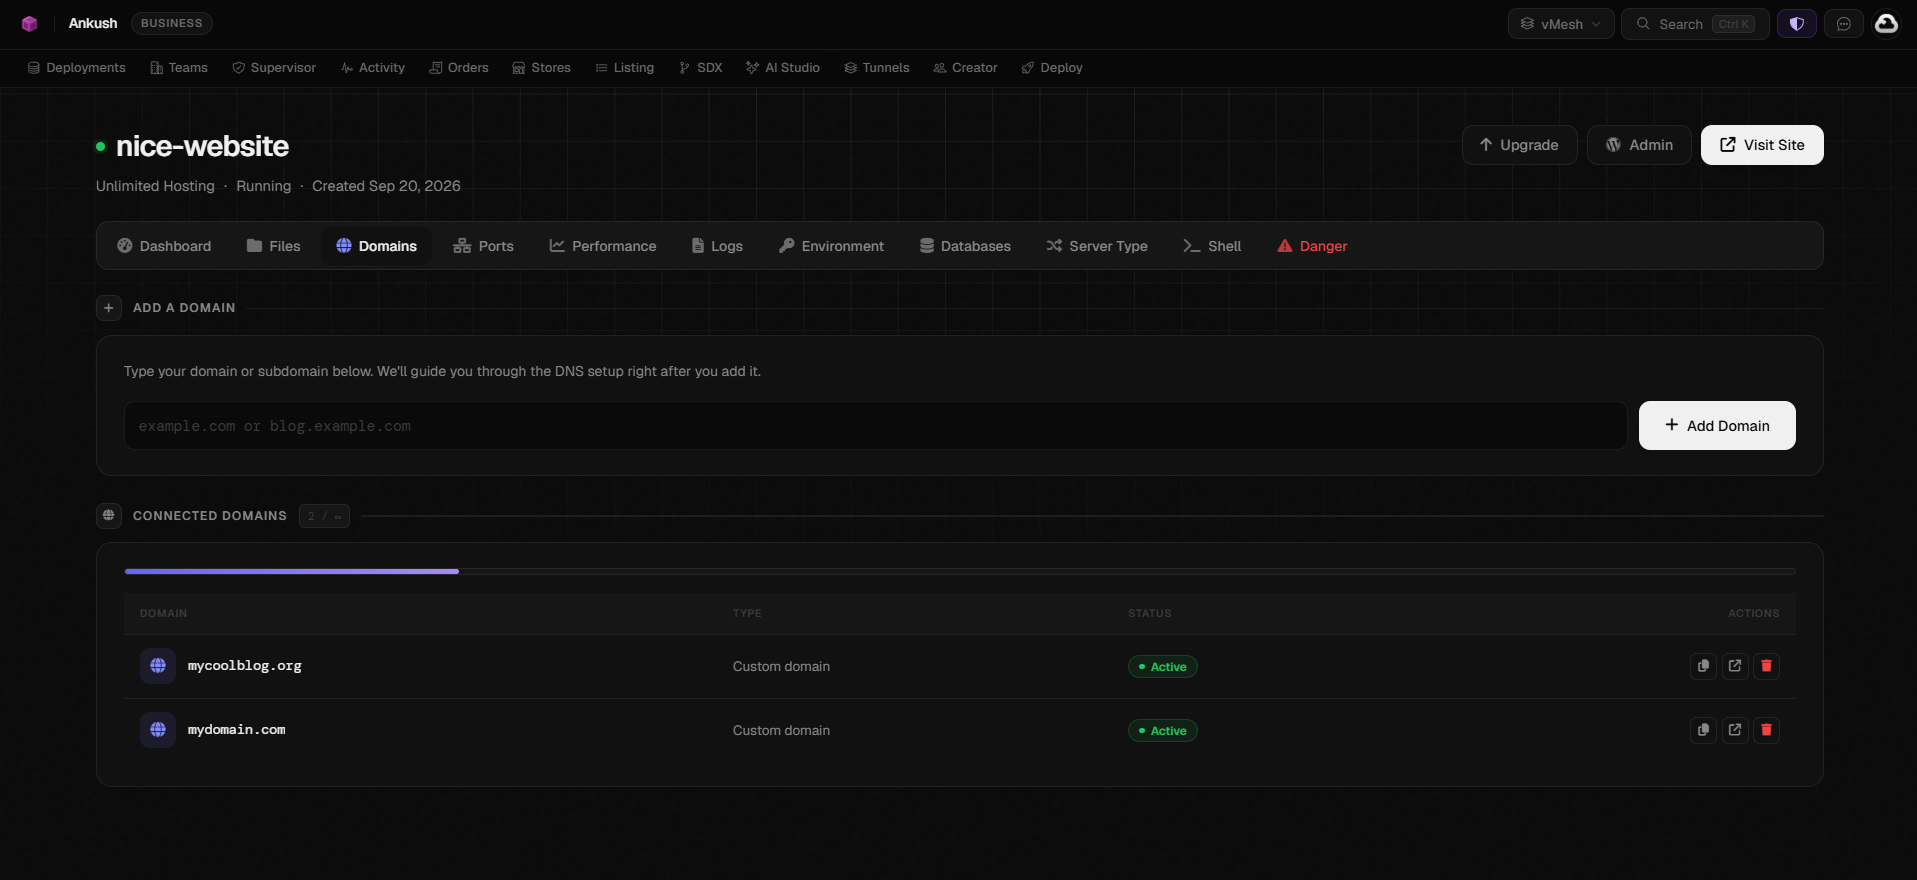Click the shield icon in header
The width and height of the screenshot is (1917, 880).
click(1797, 24)
